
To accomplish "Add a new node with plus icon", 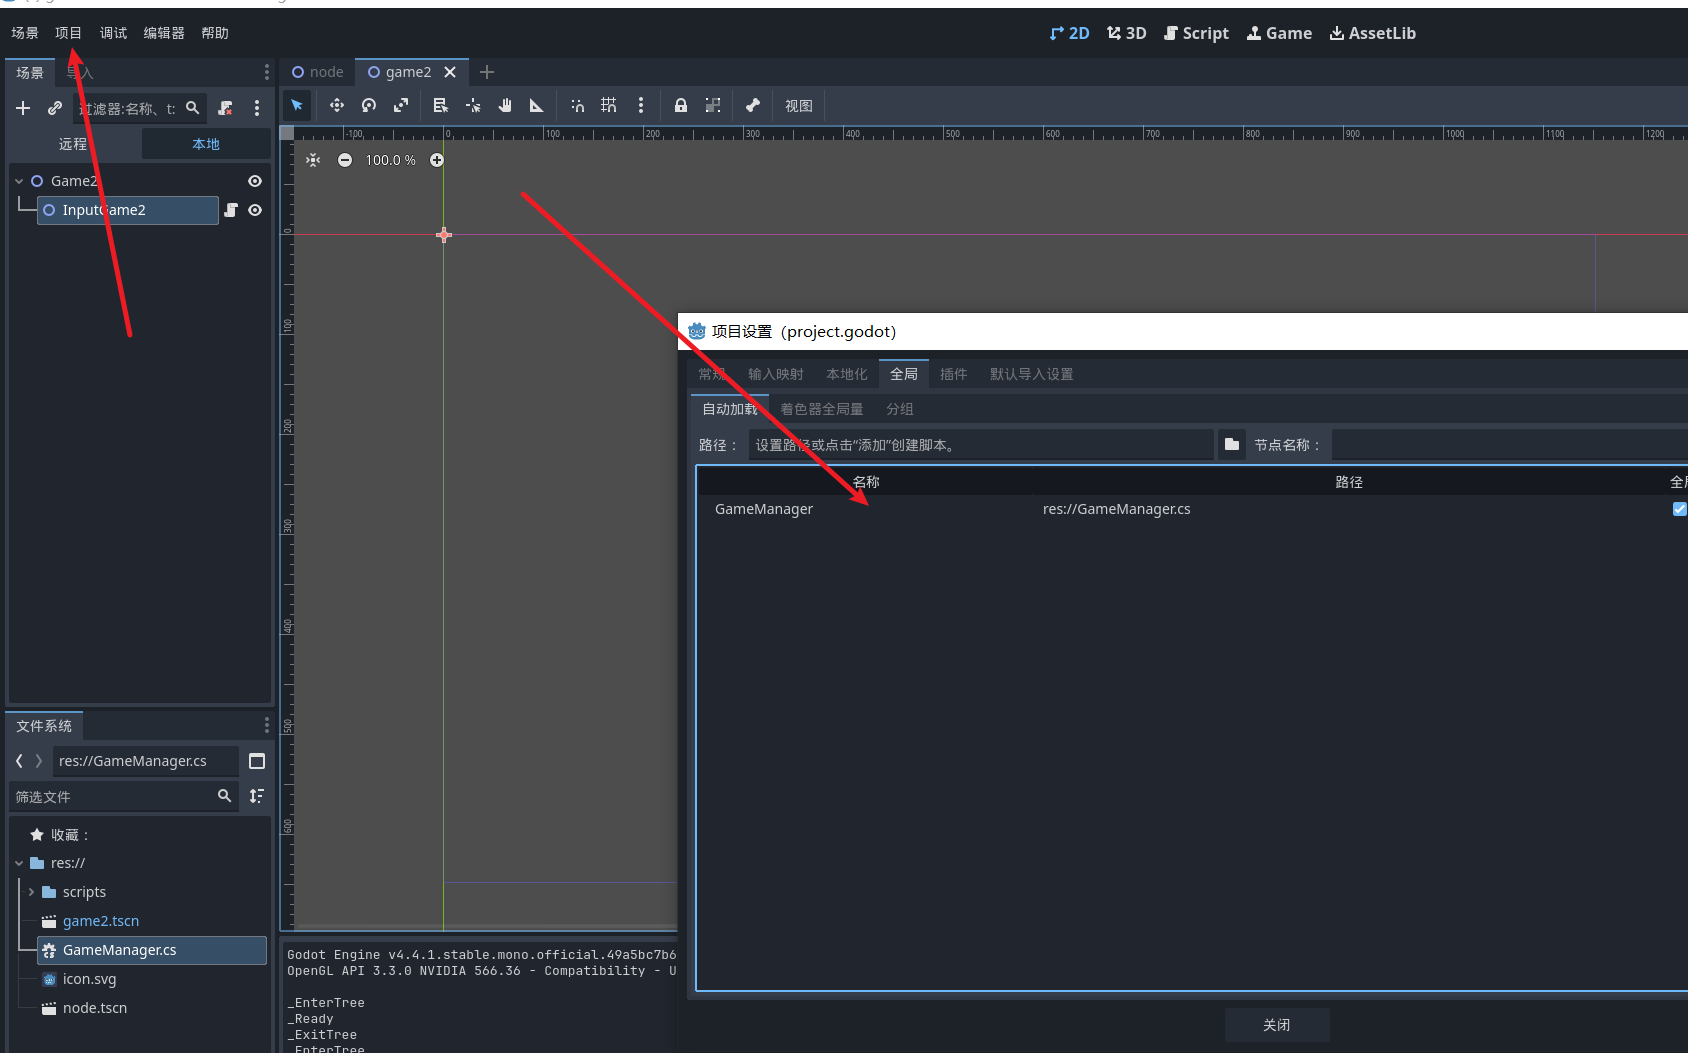I will (23, 108).
